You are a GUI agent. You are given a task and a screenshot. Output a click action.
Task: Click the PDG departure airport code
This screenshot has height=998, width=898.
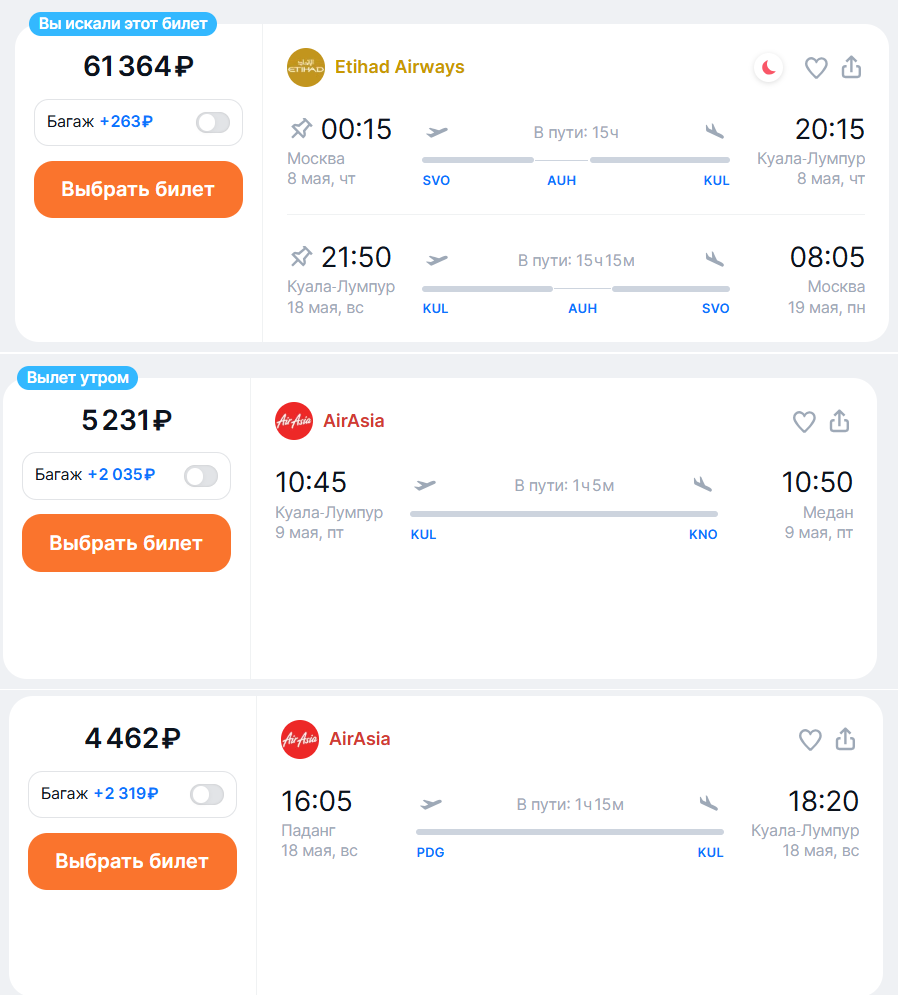click(x=430, y=853)
